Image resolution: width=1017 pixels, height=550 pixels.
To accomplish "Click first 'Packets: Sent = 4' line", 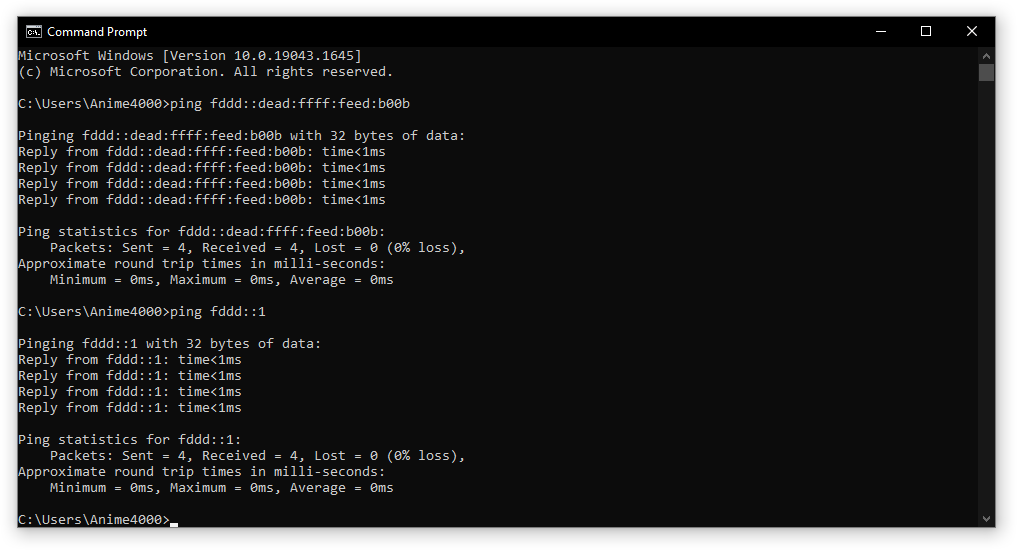I will tap(257, 248).
